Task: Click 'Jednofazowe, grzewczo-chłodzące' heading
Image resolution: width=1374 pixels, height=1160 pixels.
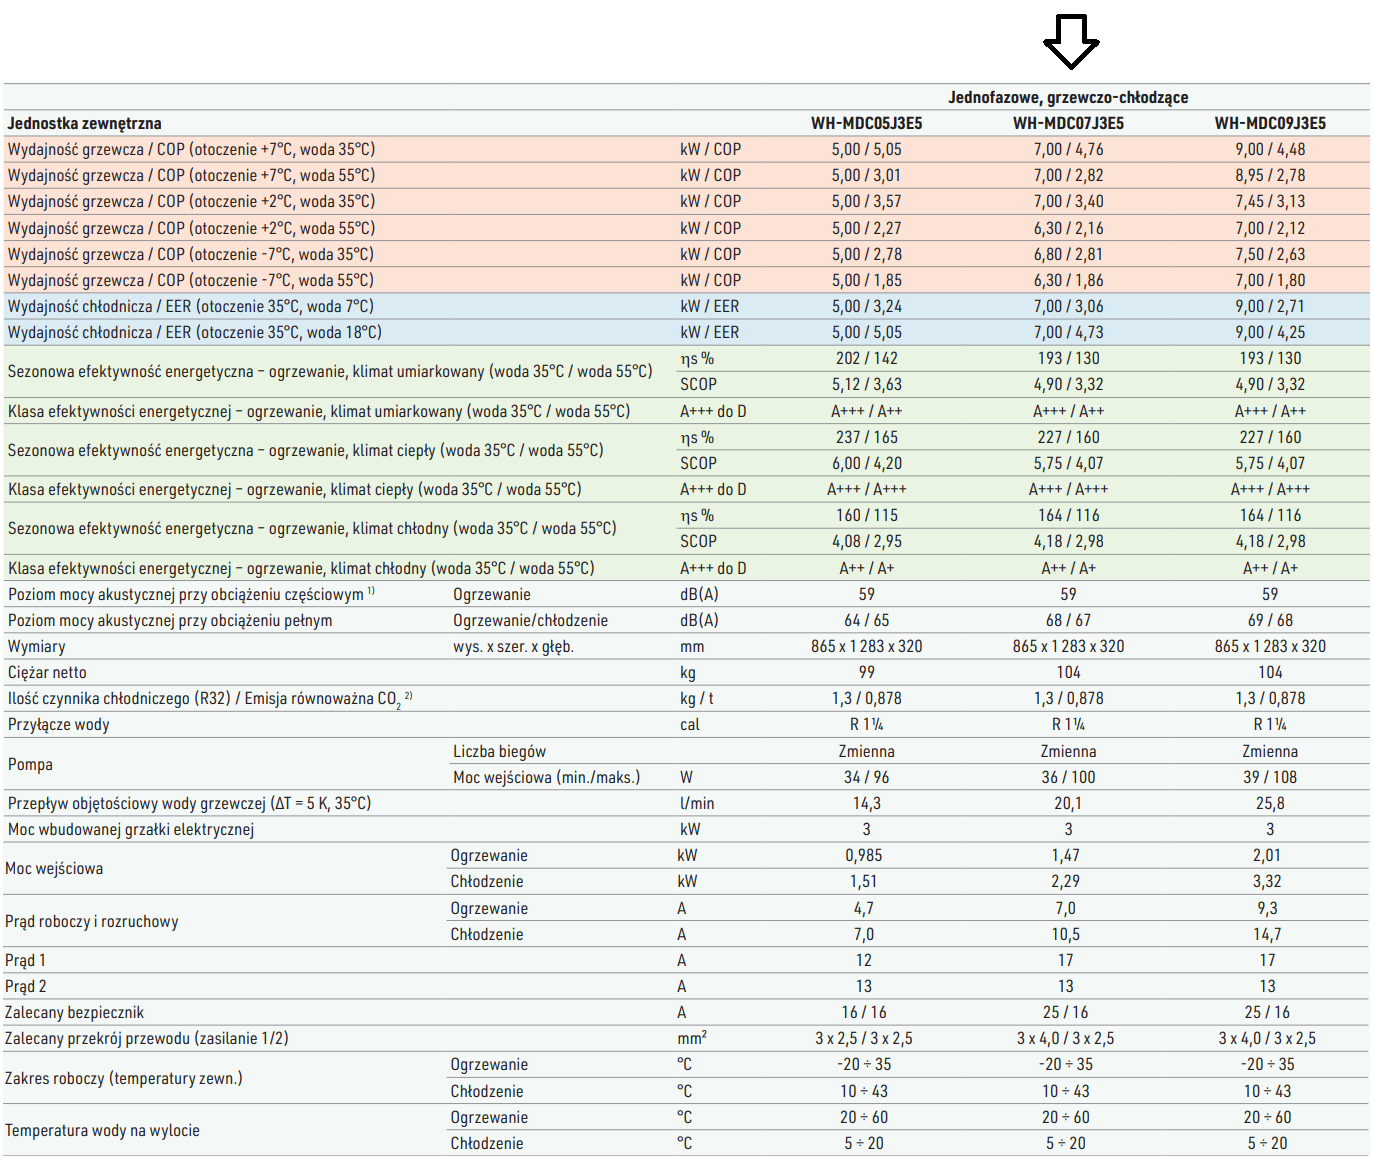Action: 1068,97
